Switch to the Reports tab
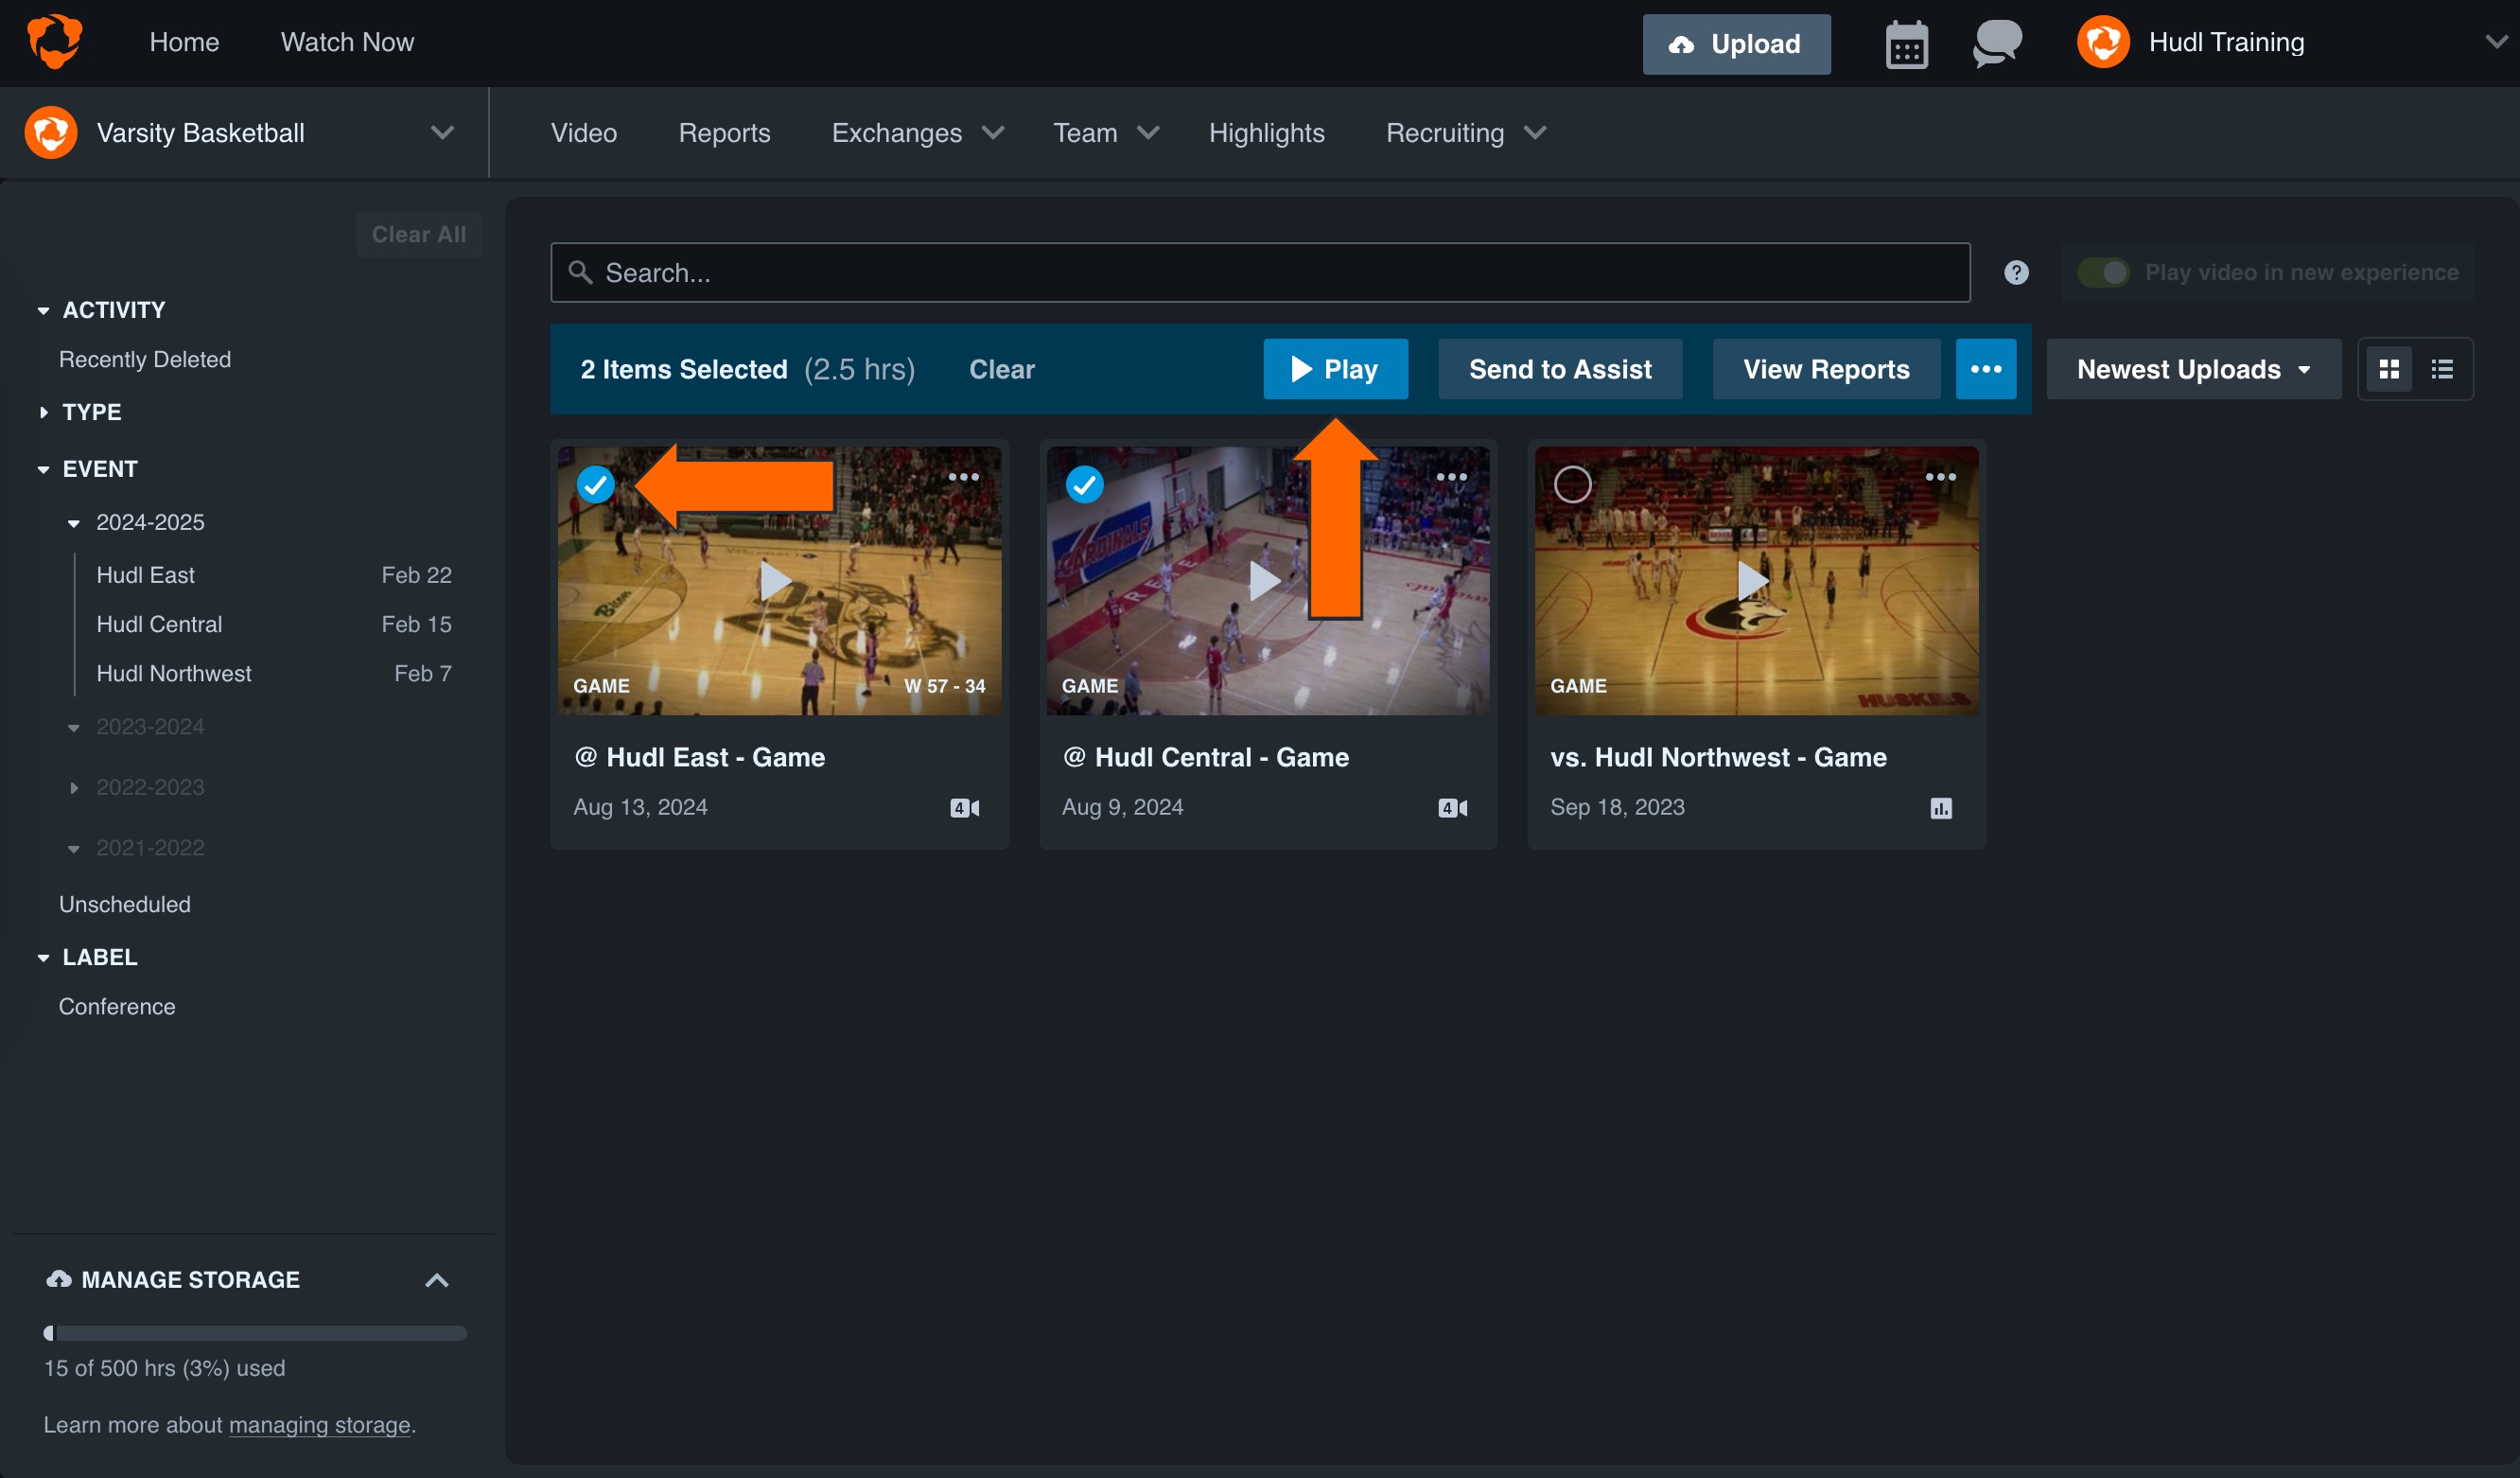The width and height of the screenshot is (2520, 1478). (724, 132)
